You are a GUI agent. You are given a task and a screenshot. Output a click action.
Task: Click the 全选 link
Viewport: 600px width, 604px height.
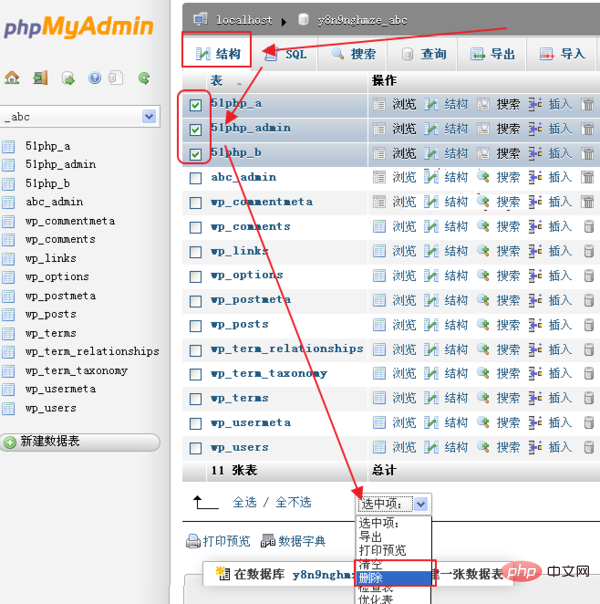point(245,502)
